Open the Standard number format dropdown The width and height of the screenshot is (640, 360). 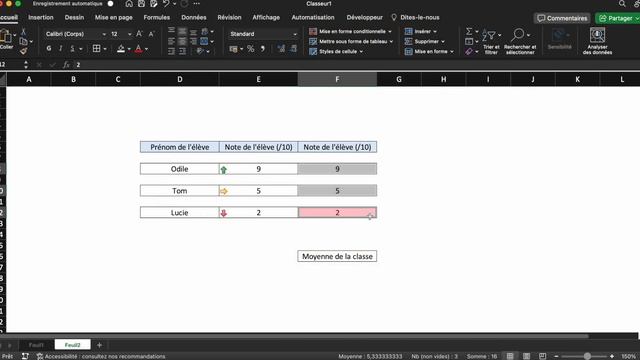(295, 34)
